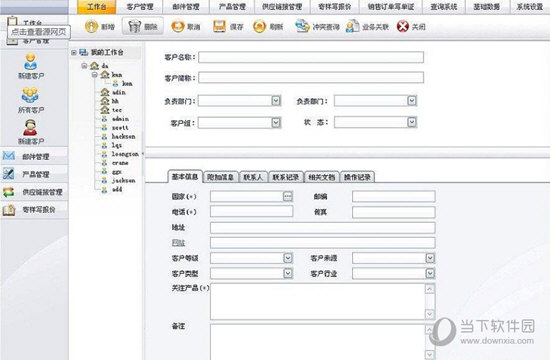Click the 保存 floppy disk icon
Image resolution: width=550 pixels, height=360 pixels.
pyautogui.click(x=220, y=26)
